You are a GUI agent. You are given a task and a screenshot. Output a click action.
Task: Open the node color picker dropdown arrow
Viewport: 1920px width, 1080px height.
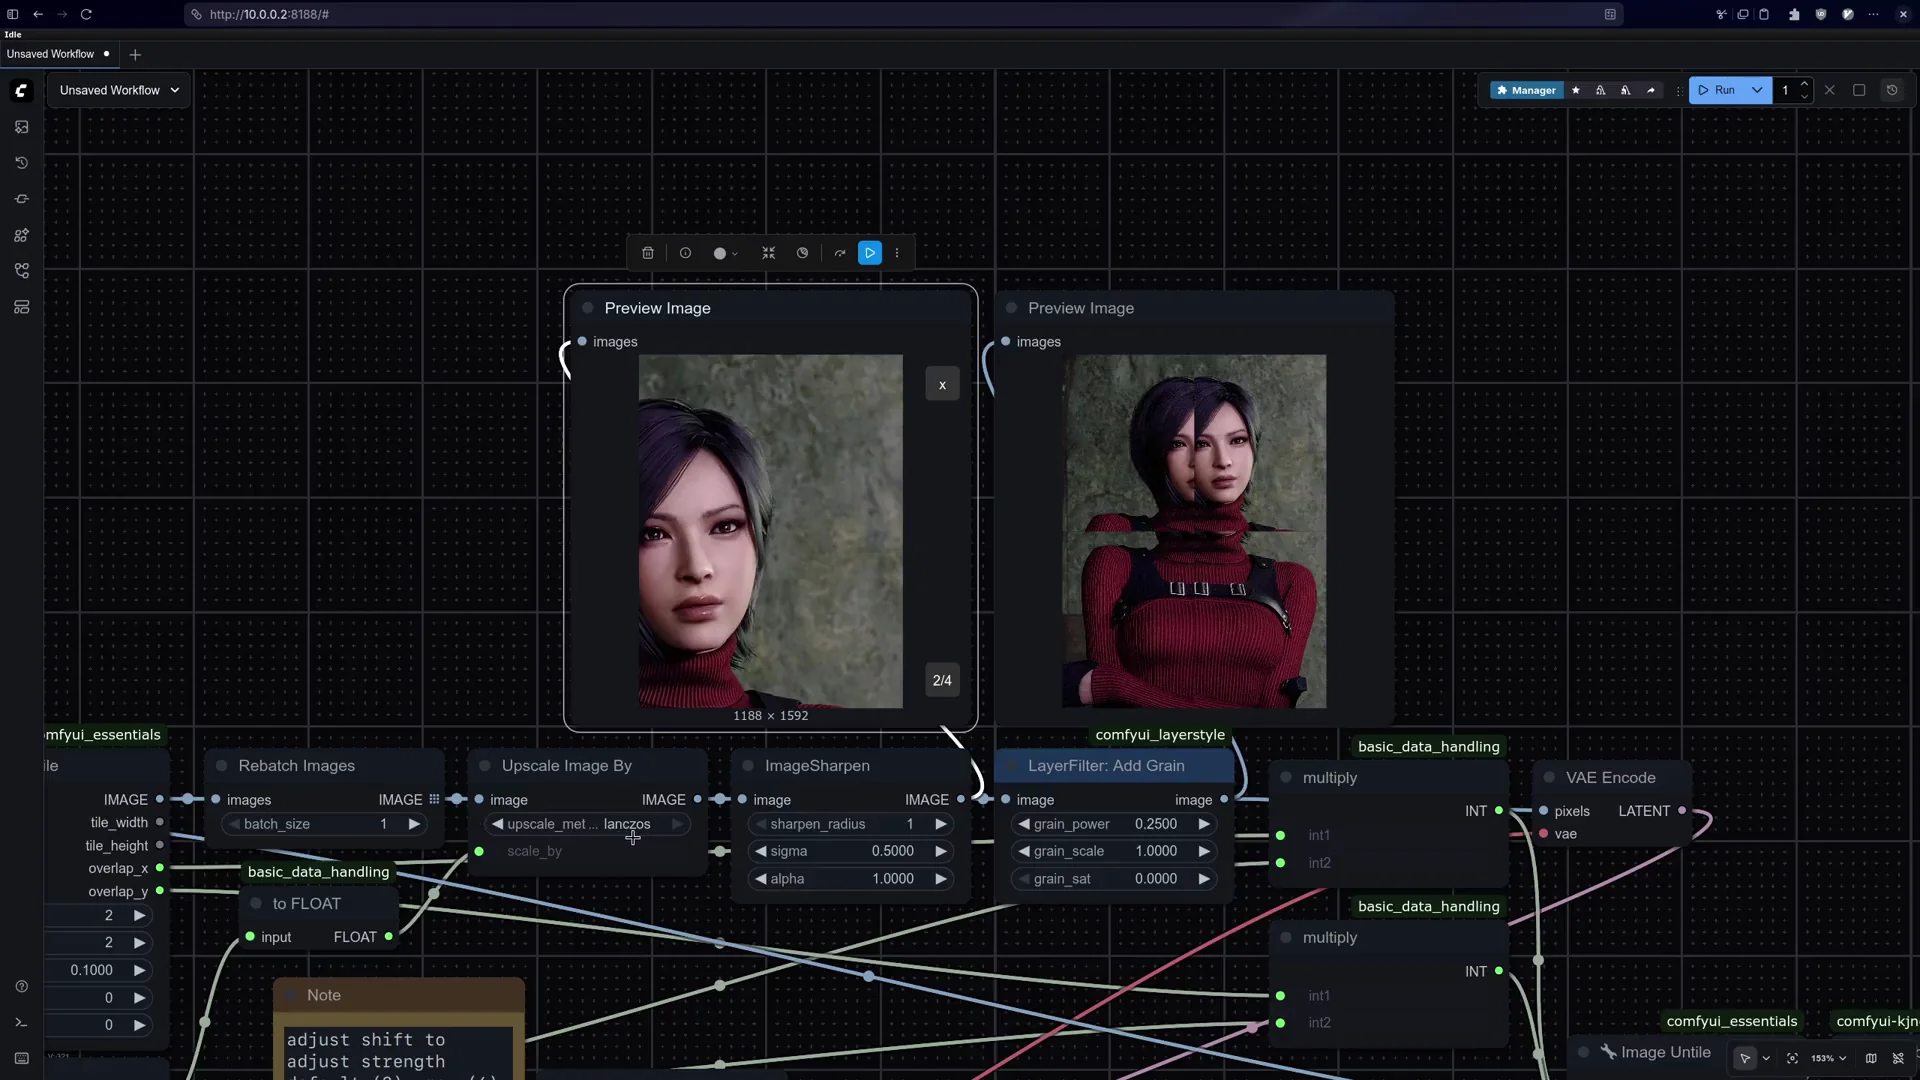(x=735, y=253)
